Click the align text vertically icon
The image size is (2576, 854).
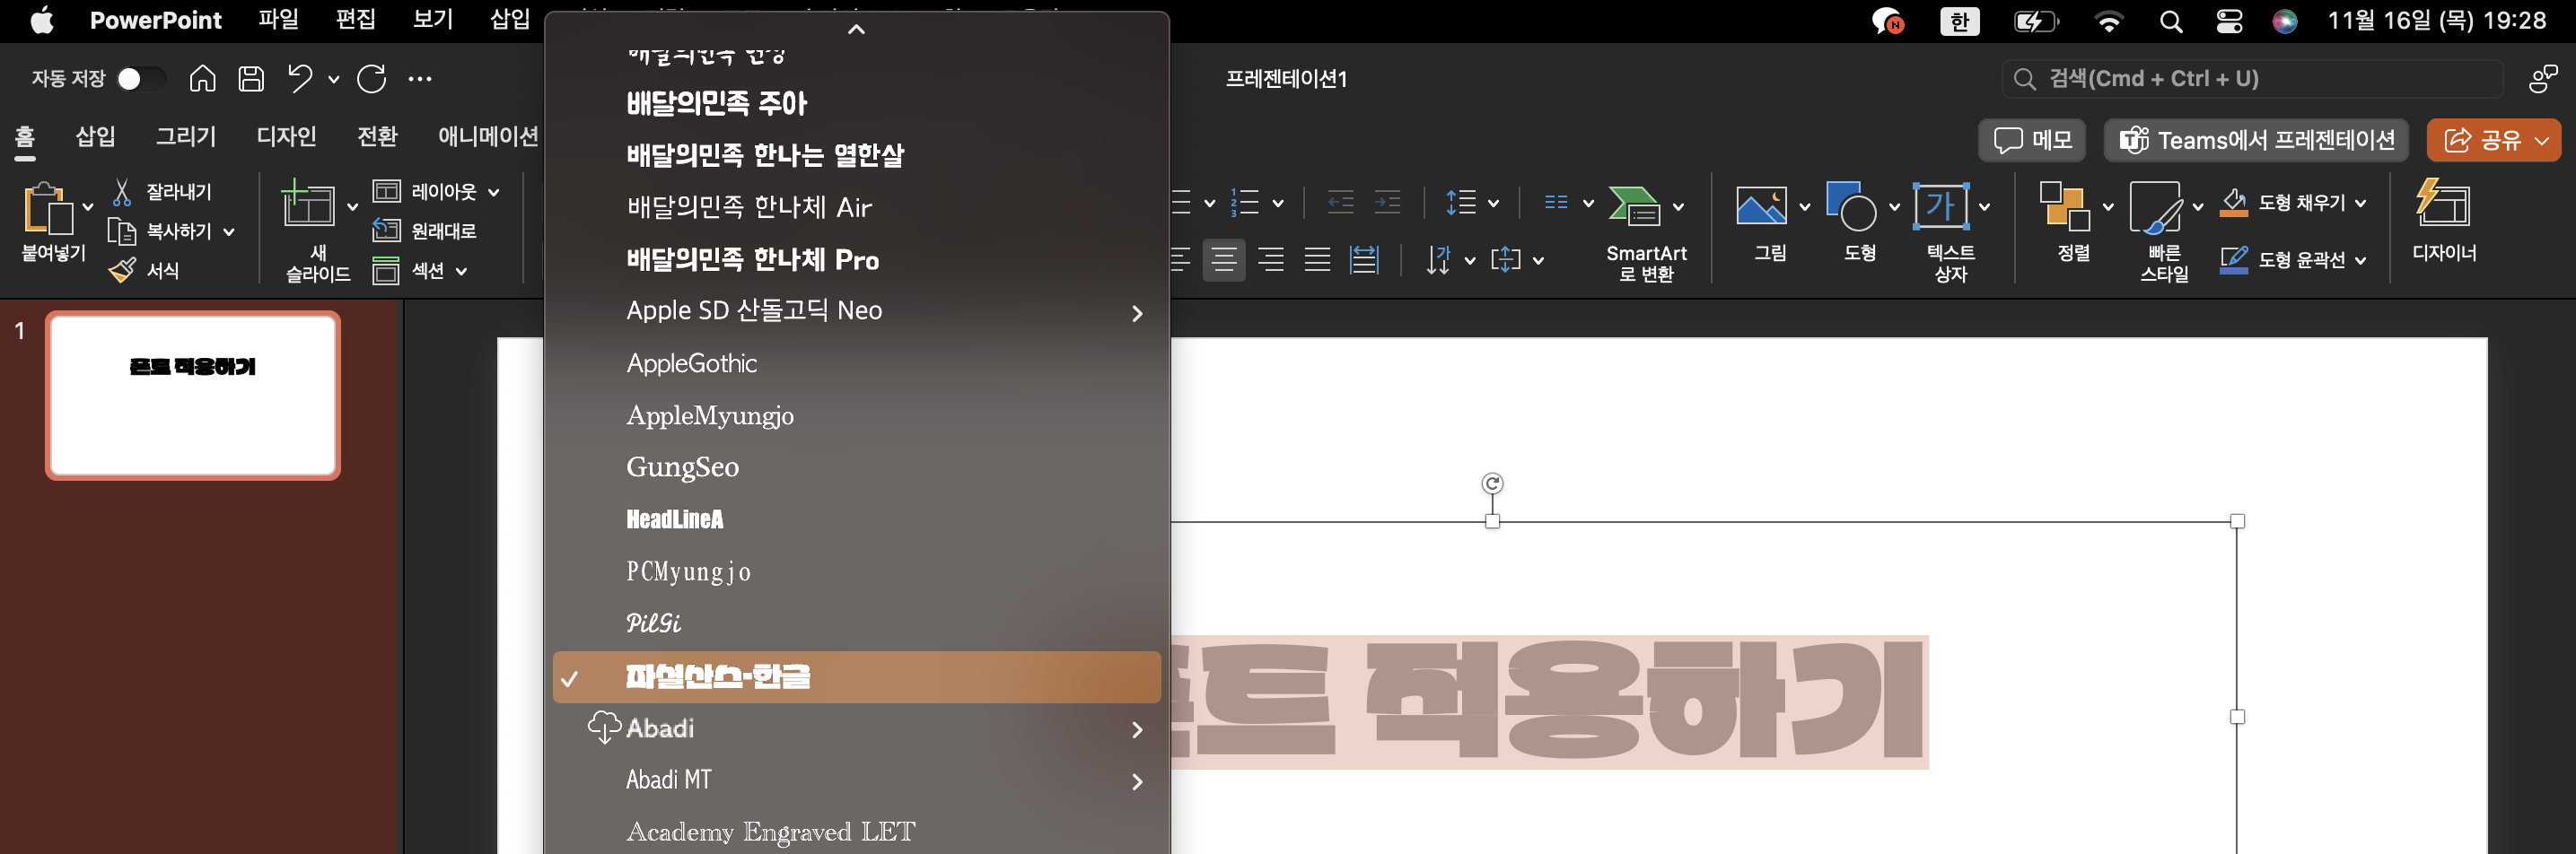(1506, 260)
